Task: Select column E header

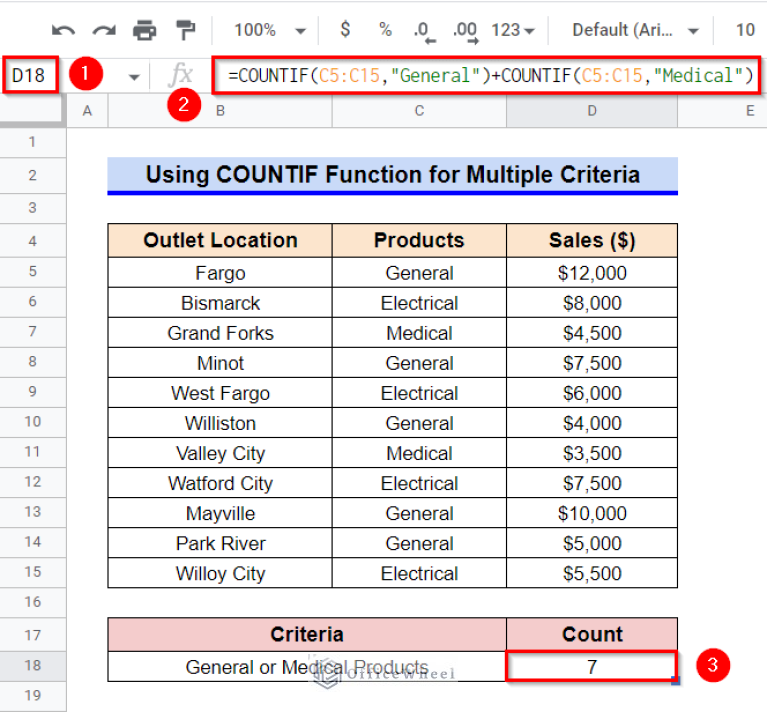Action: (x=722, y=111)
